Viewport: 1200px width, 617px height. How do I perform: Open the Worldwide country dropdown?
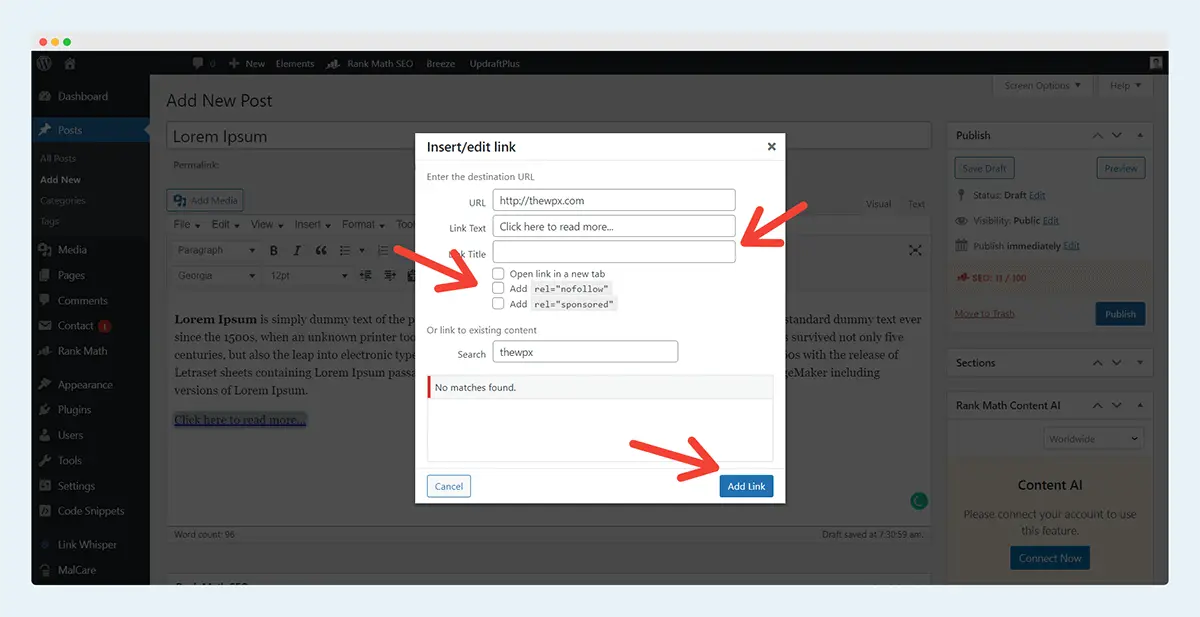[1093, 439]
